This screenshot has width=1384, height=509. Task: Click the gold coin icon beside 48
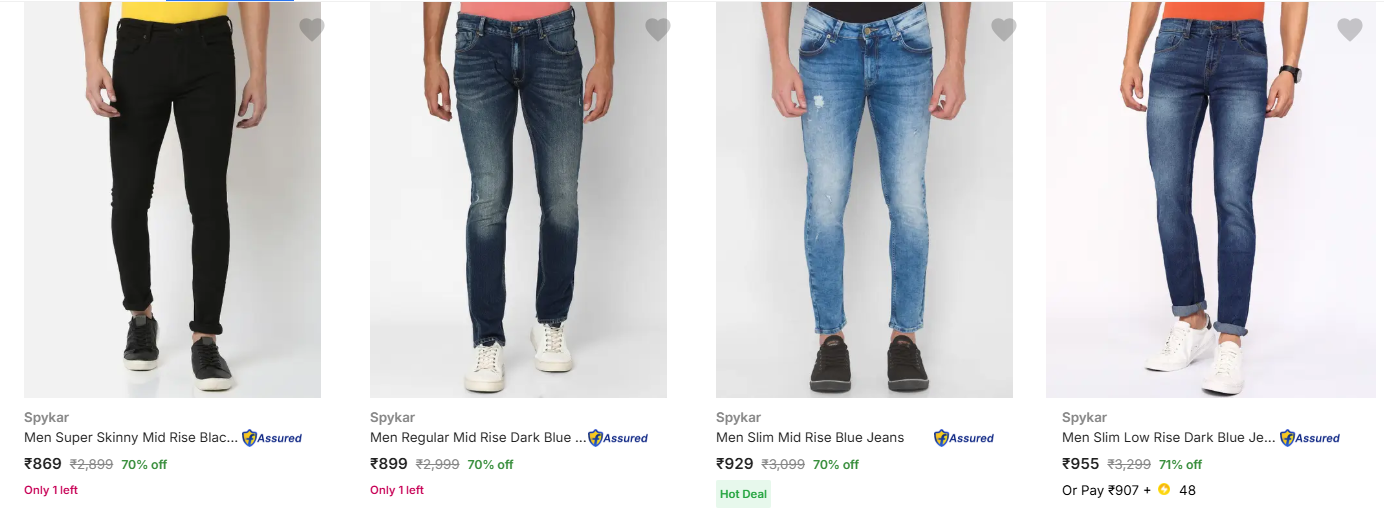[x=1164, y=490]
